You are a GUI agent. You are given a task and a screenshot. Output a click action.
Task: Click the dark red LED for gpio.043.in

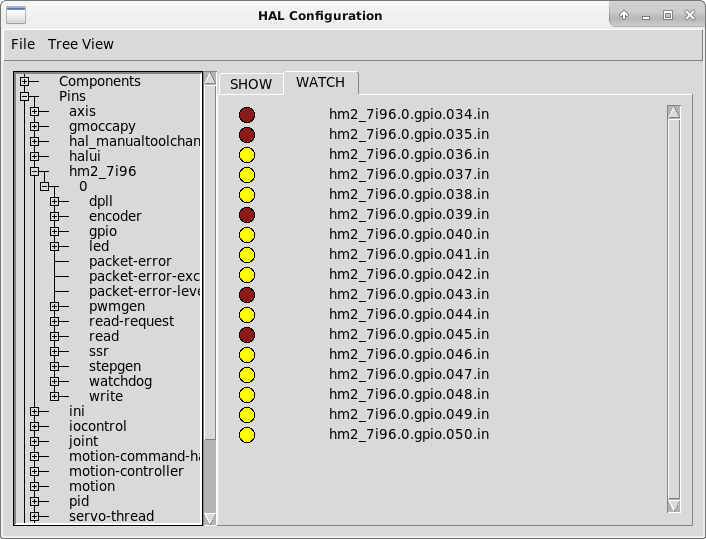point(247,295)
